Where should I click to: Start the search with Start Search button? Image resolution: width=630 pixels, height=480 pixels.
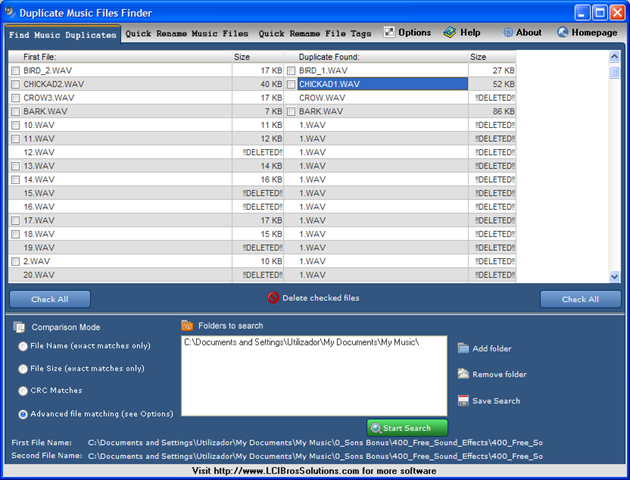click(407, 428)
